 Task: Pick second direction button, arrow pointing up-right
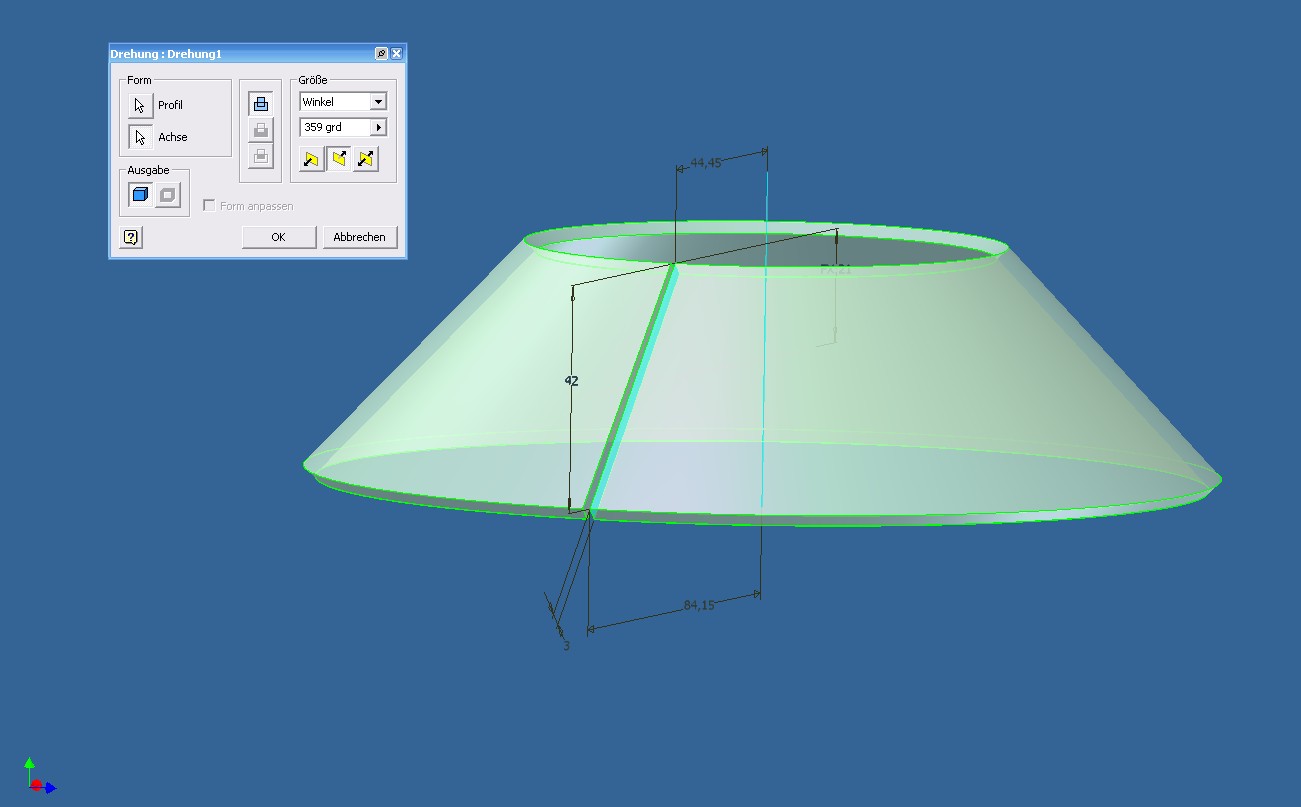pyautogui.click(x=339, y=158)
